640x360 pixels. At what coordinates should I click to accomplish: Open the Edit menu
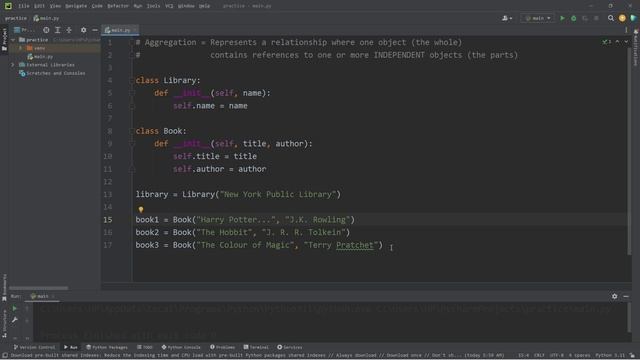click(x=39, y=6)
